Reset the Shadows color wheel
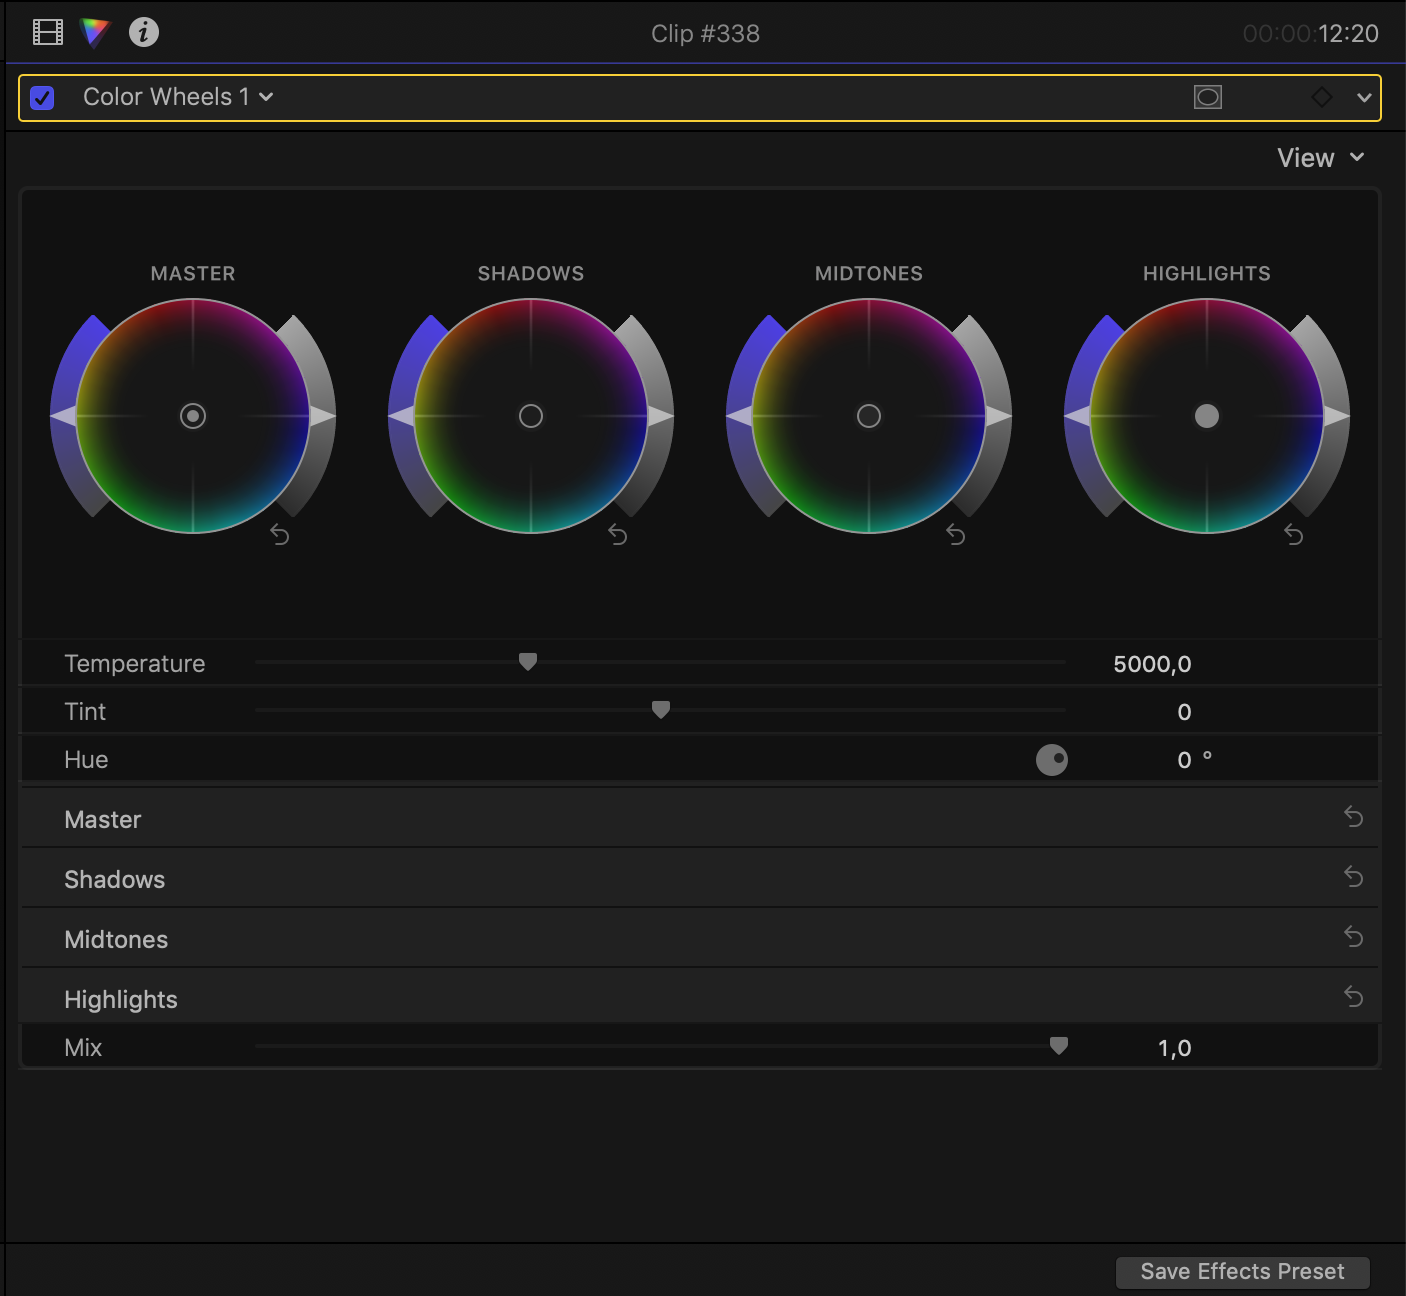The width and height of the screenshot is (1406, 1296). (618, 535)
